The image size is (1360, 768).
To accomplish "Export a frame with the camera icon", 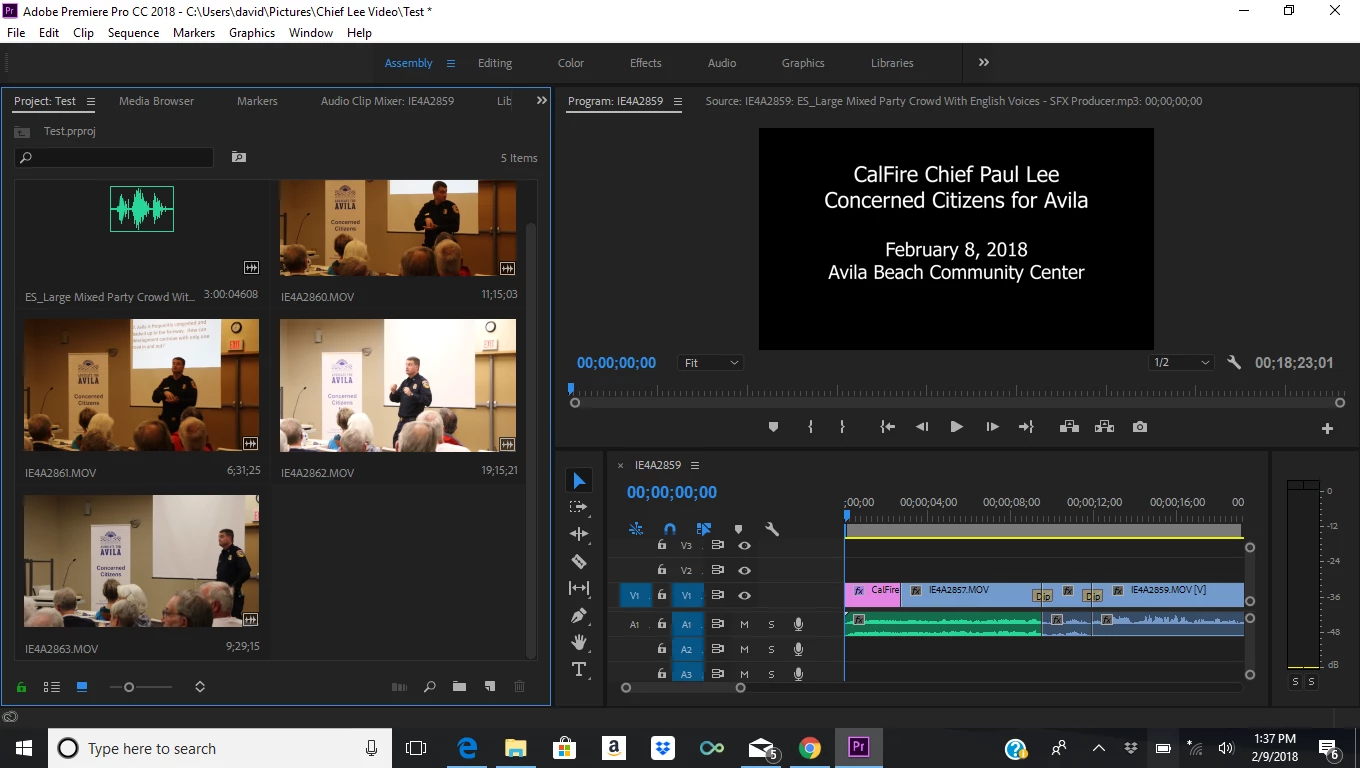I will 1140,427.
